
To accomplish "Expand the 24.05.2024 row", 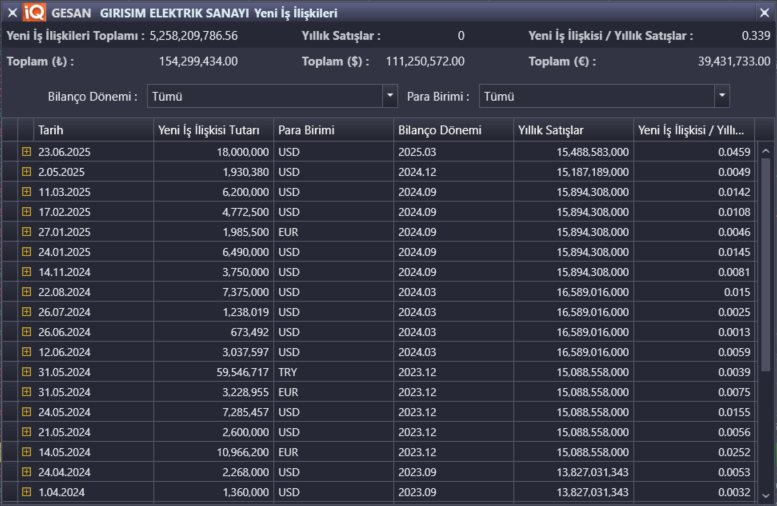I will point(26,412).
